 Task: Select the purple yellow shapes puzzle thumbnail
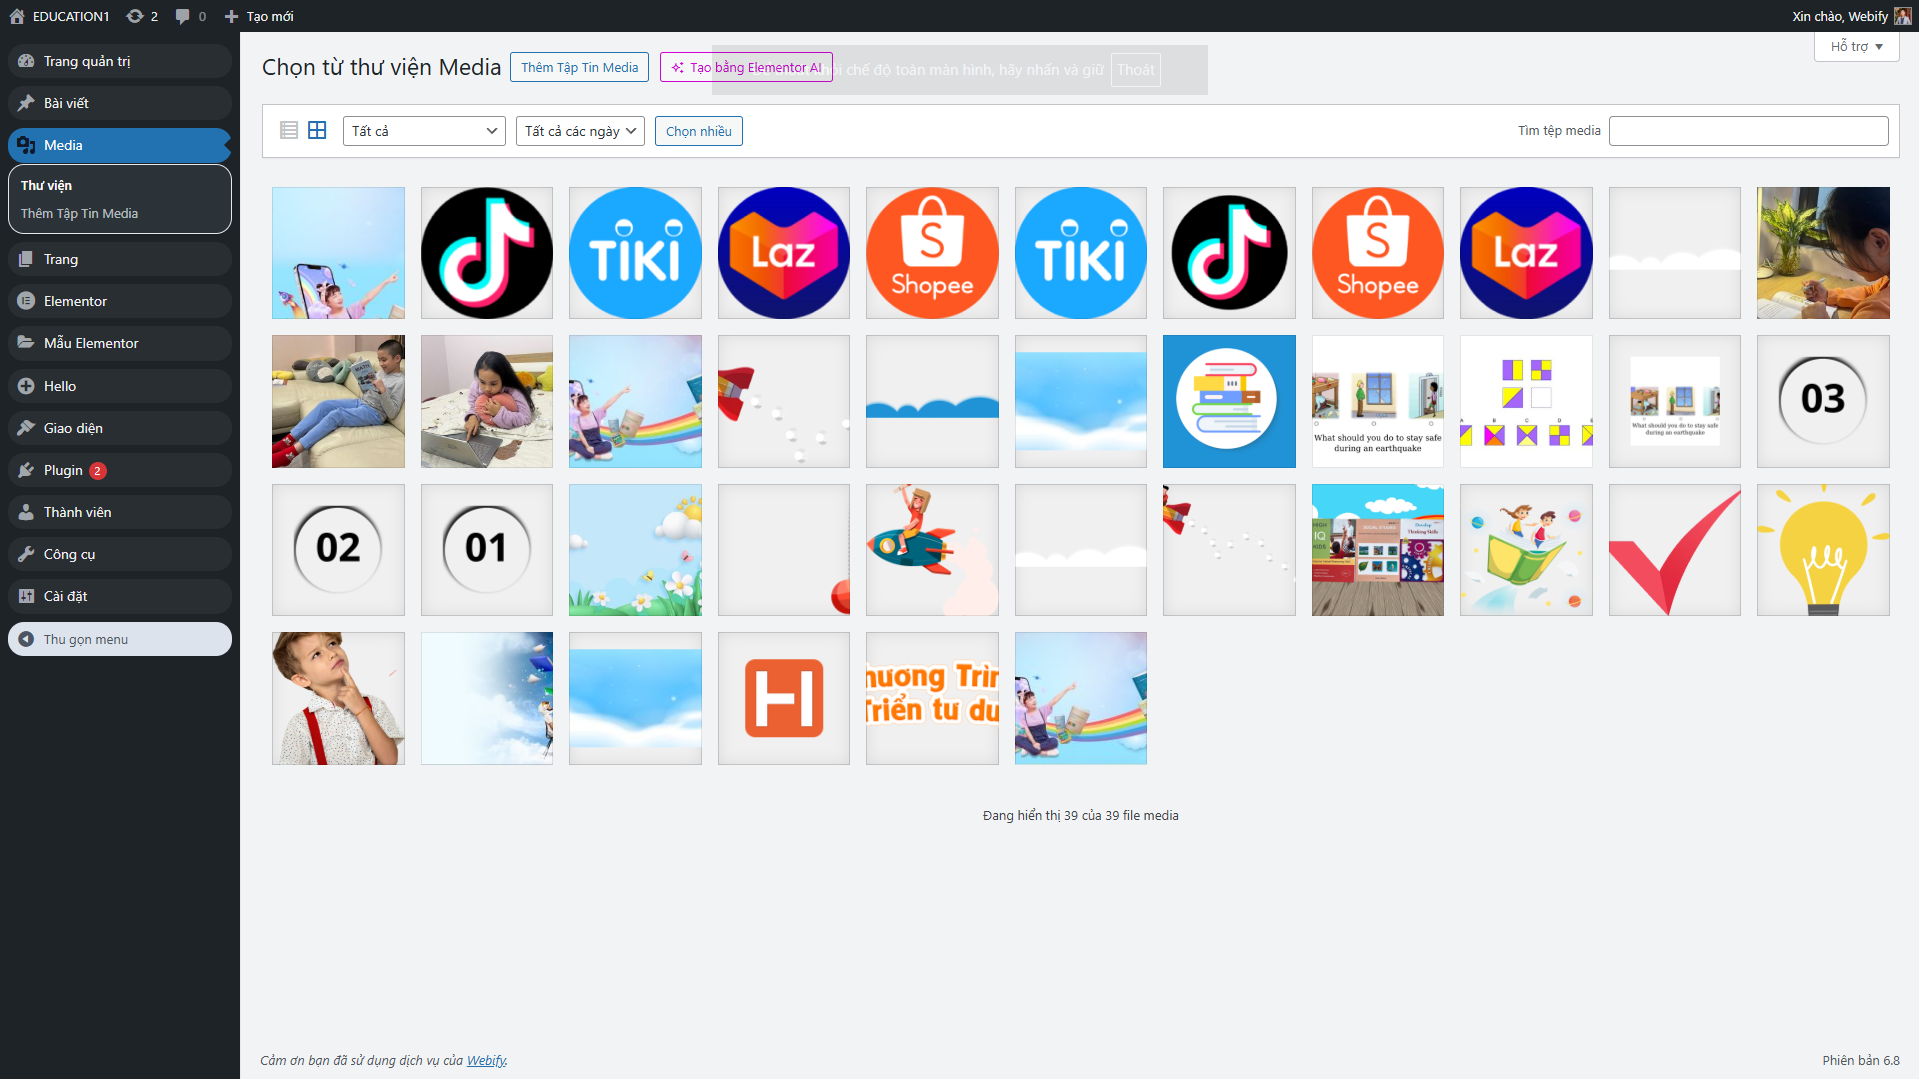(x=1526, y=401)
